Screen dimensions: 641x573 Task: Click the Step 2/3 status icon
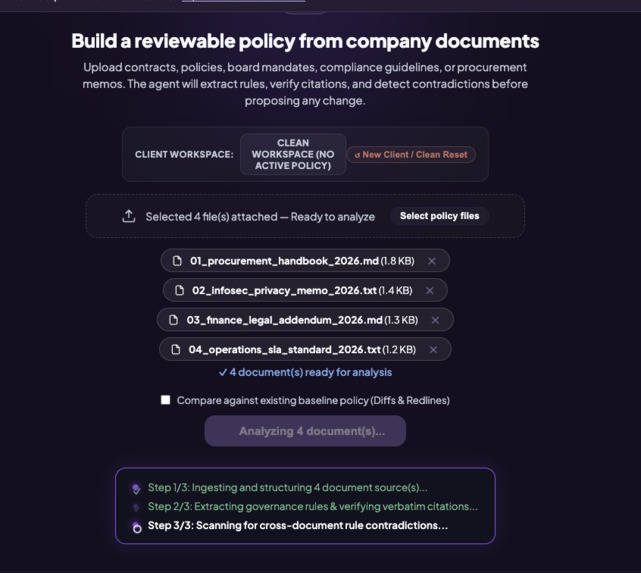(136, 507)
